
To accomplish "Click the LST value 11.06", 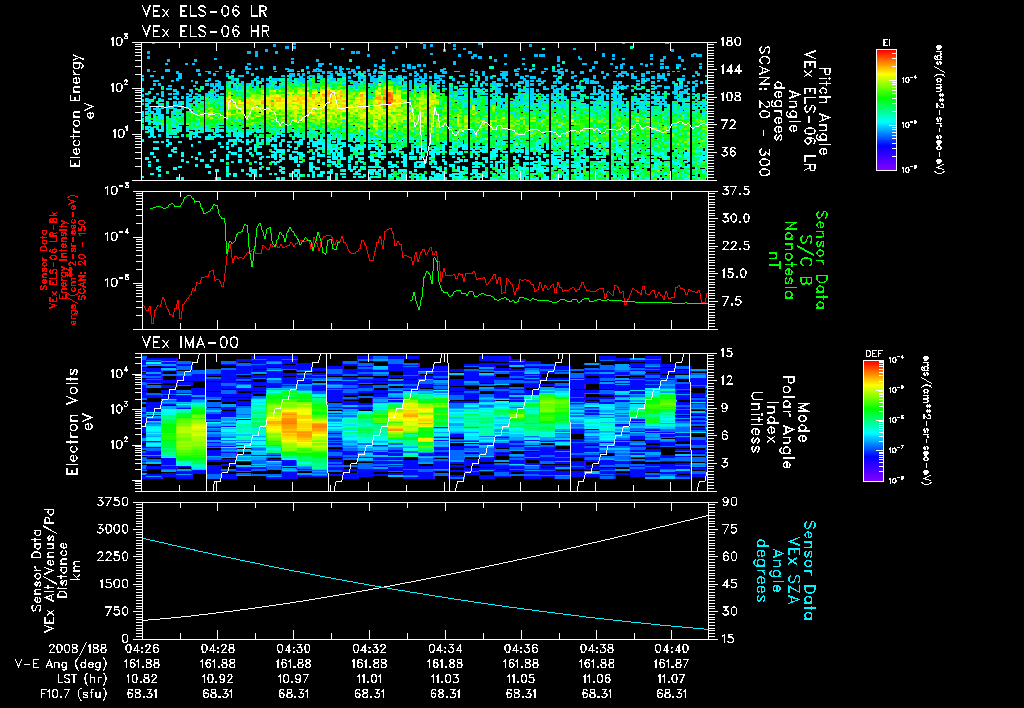I will [596, 679].
